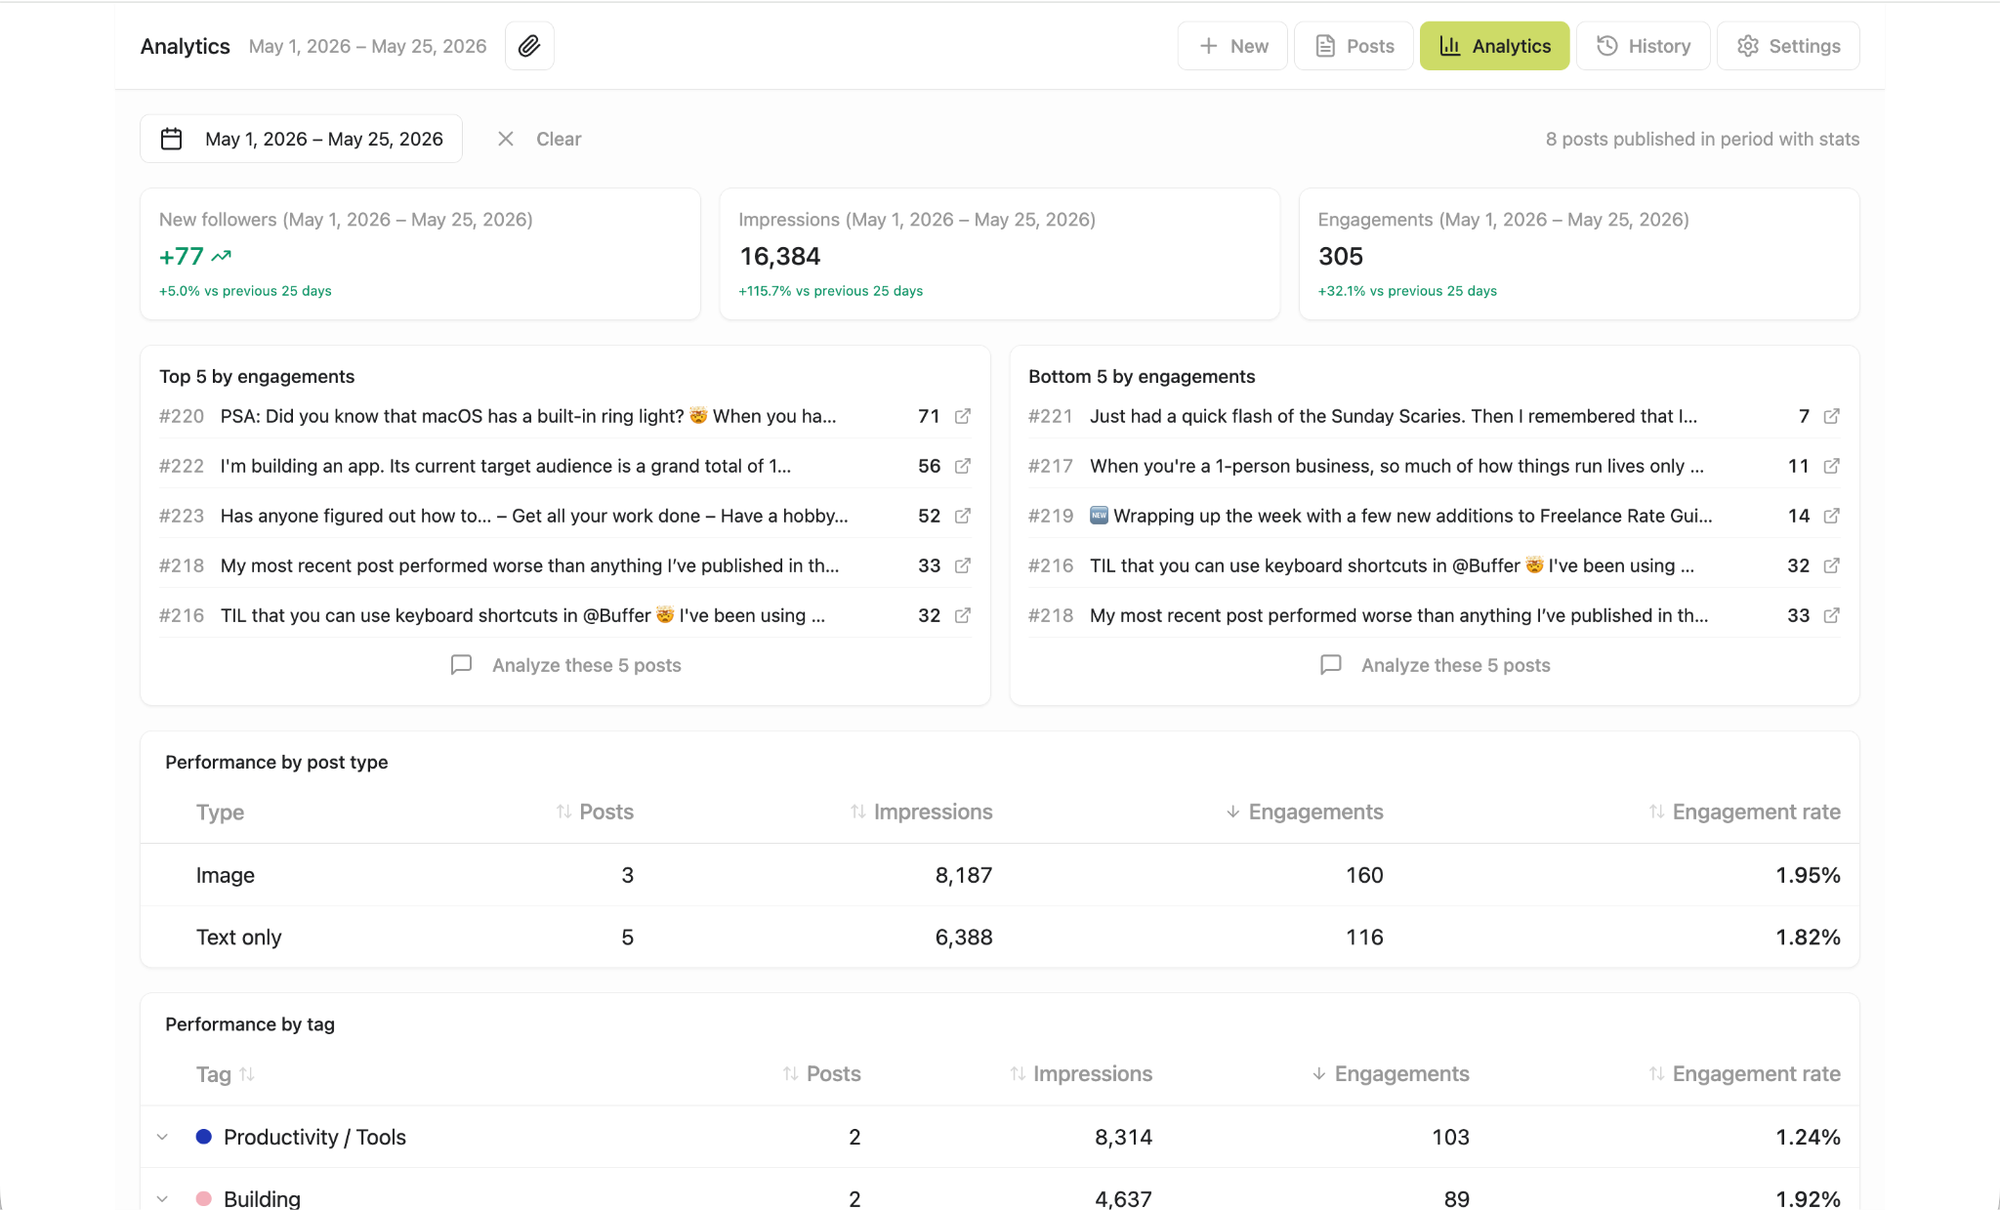Screen dimensions: 2000x1210
Task: Click the '8 posts published in period' text
Action: pyautogui.click(x=1702, y=139)
